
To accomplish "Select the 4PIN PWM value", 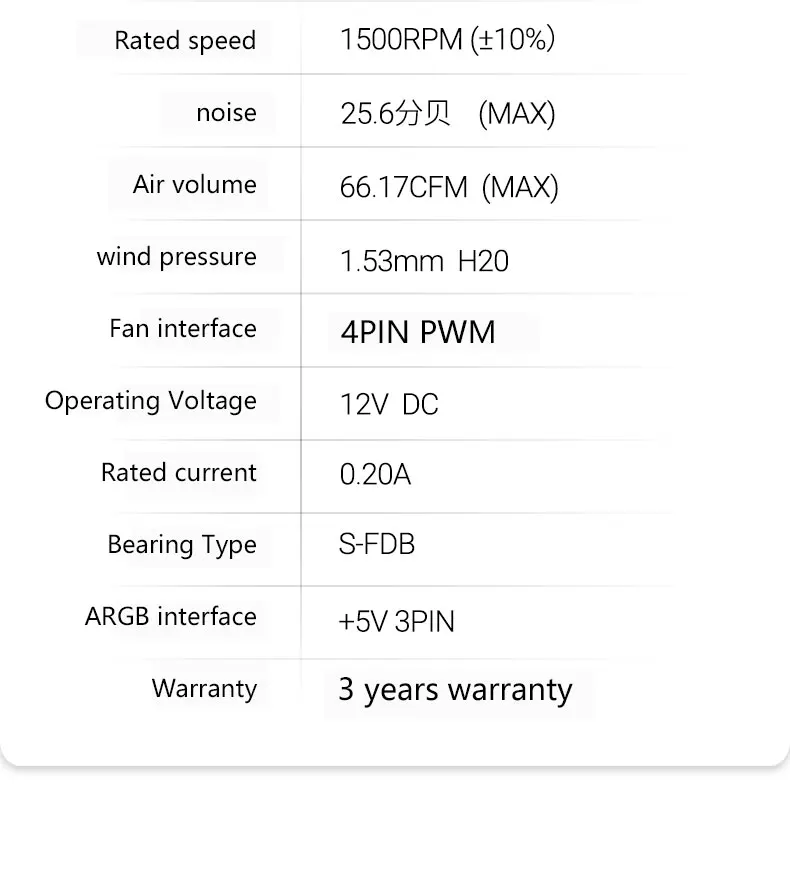I will pos(418,332).
